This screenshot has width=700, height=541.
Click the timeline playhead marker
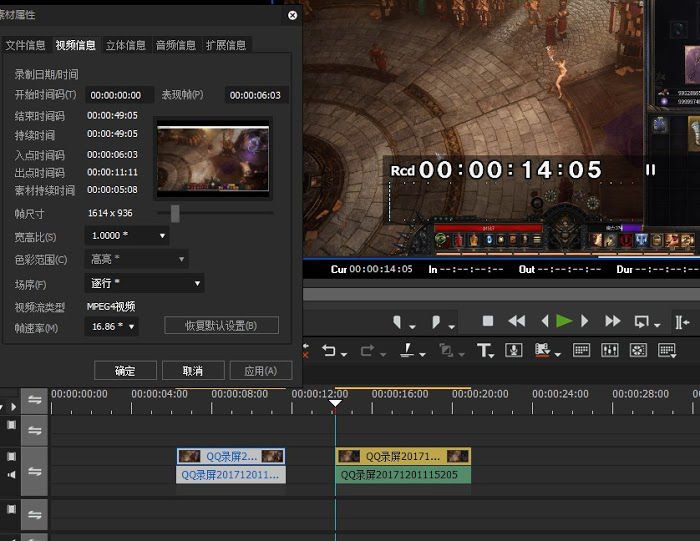pyautogui.click(x=335, y=403)
